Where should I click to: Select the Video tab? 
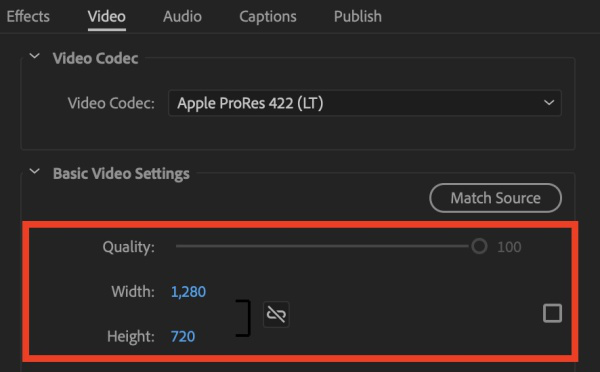106,17
